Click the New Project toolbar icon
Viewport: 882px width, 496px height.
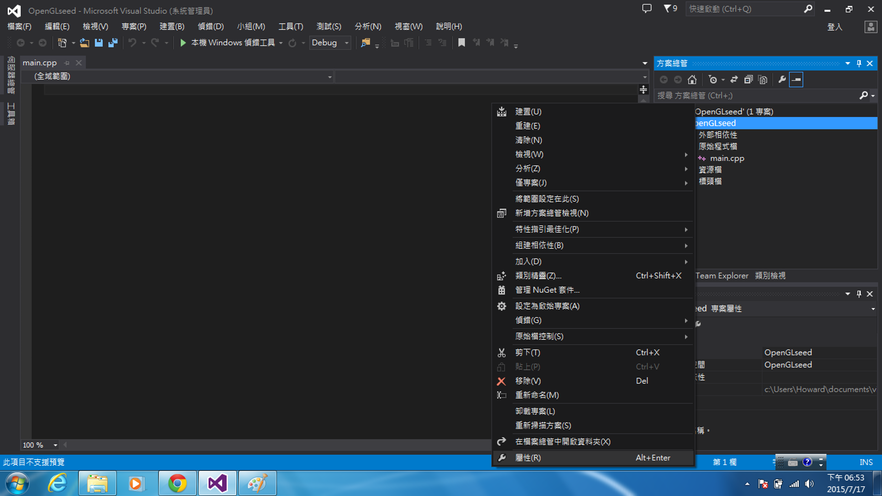tap(62, 43)
